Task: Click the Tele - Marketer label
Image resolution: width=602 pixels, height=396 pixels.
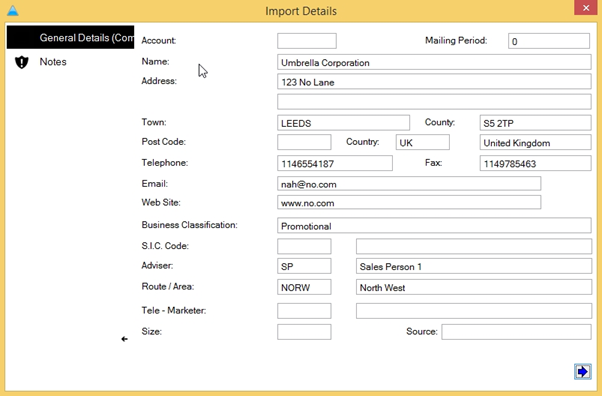Action: click(x=174, y=310)
